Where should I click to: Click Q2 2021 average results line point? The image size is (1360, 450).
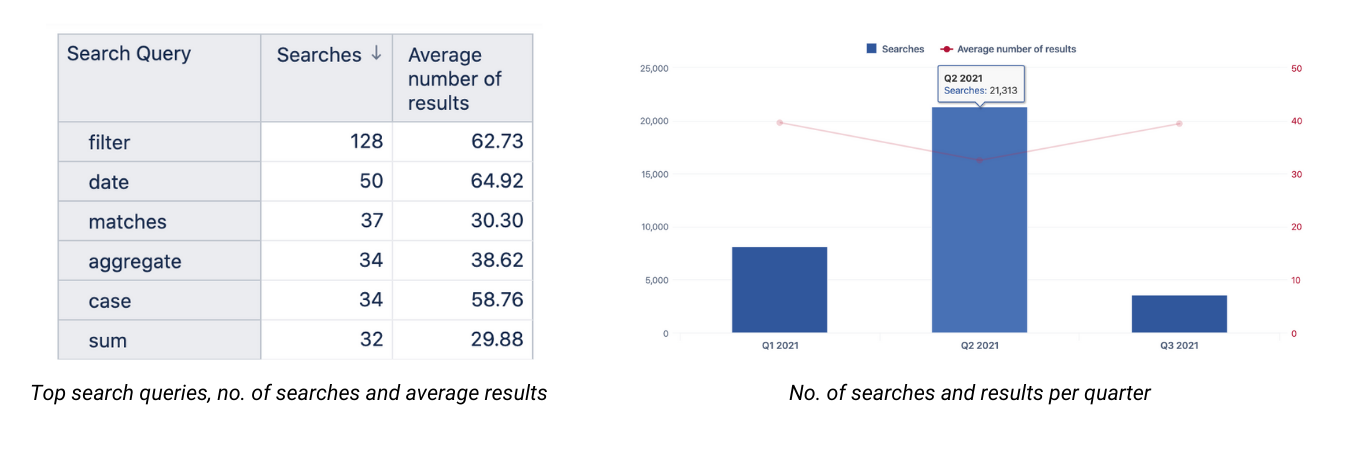click(x=979, y=160)
